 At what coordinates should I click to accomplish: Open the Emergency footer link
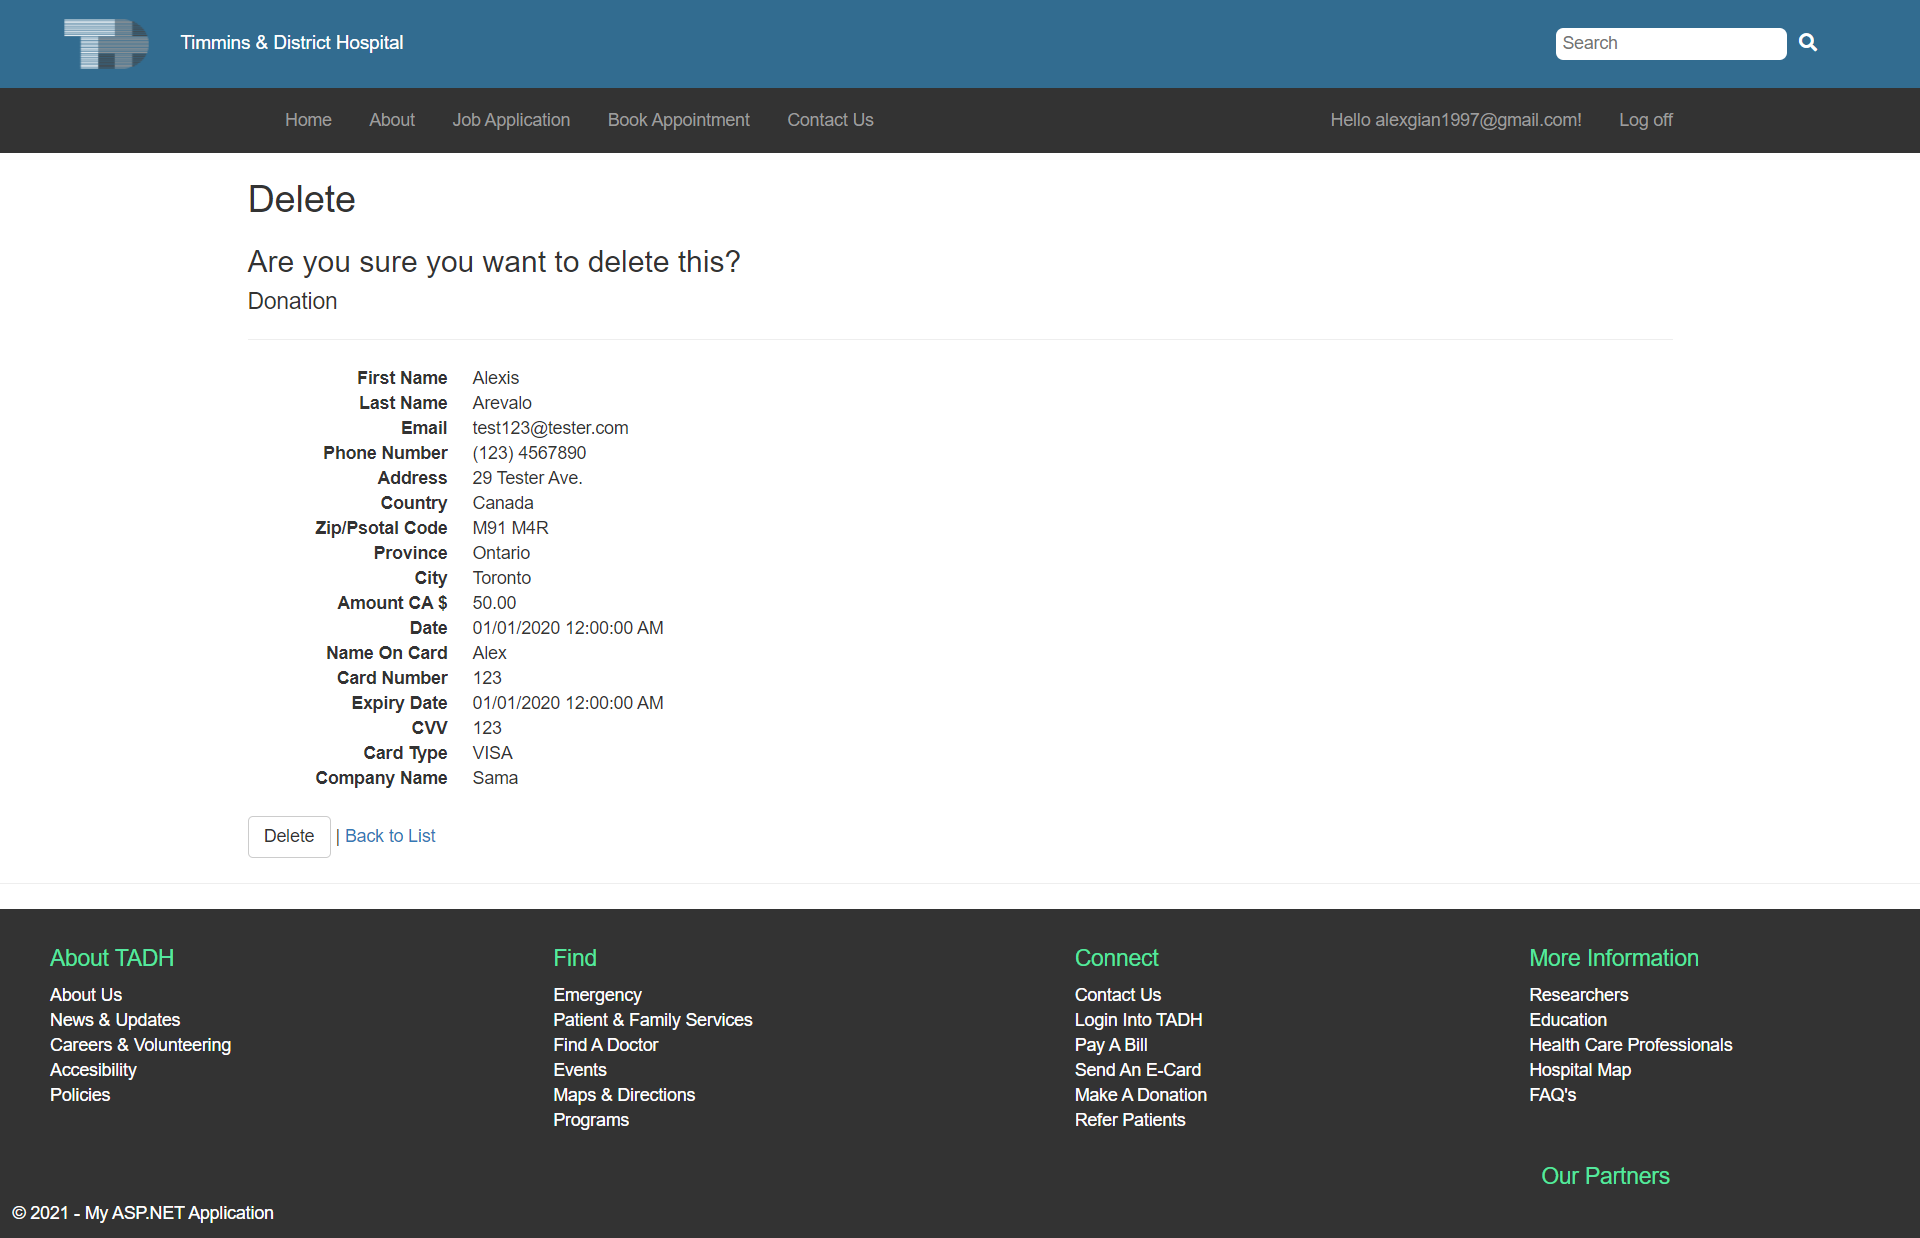[x=597, y=995]
